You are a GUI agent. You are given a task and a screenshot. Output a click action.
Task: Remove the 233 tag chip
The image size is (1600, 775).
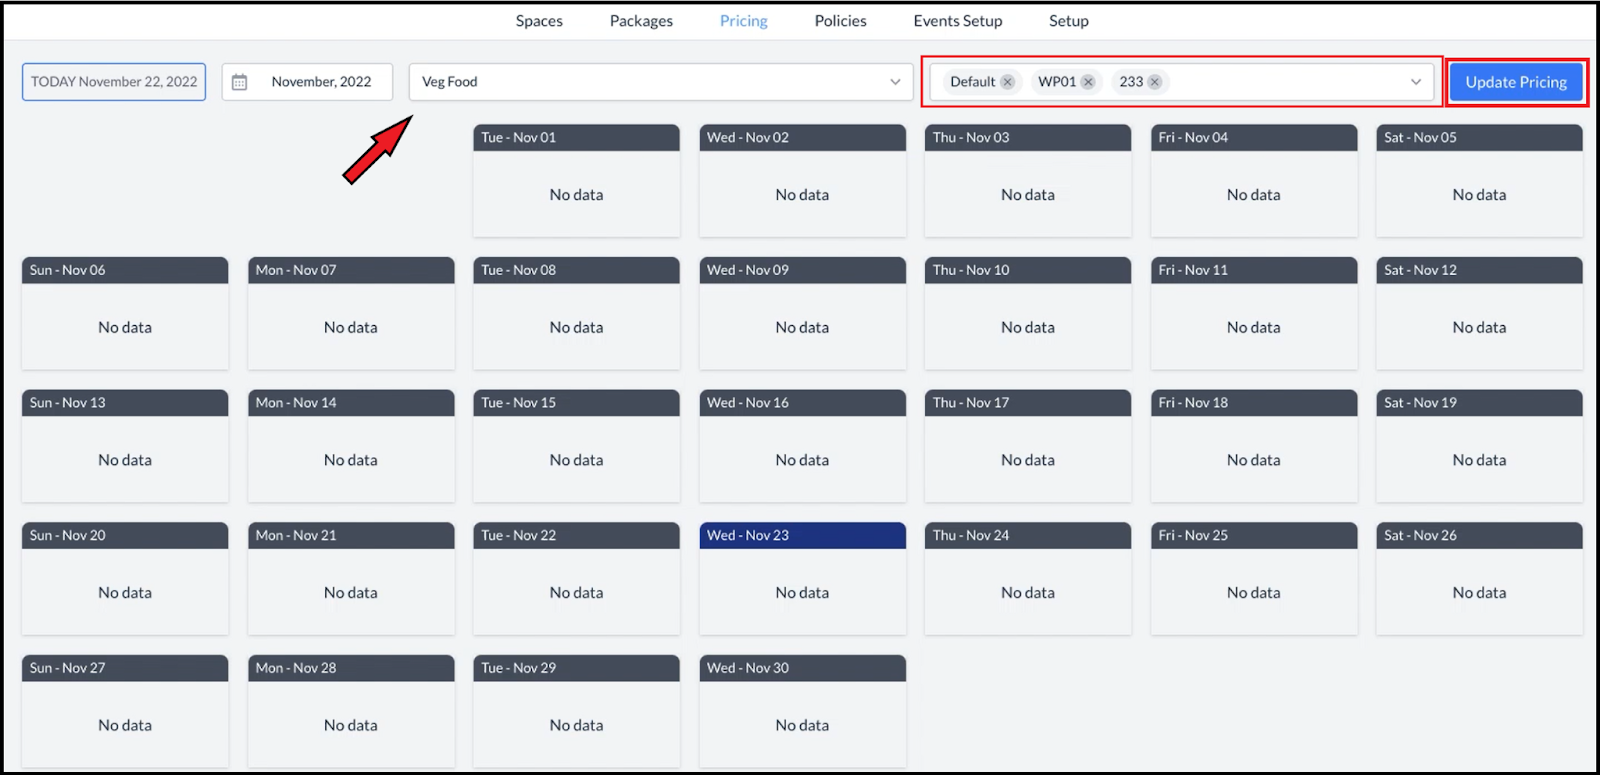[1155, 82]
